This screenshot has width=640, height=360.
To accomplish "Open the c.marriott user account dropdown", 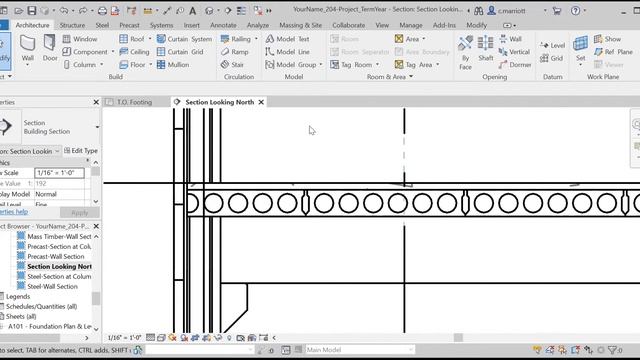I will tap(545, 11).
